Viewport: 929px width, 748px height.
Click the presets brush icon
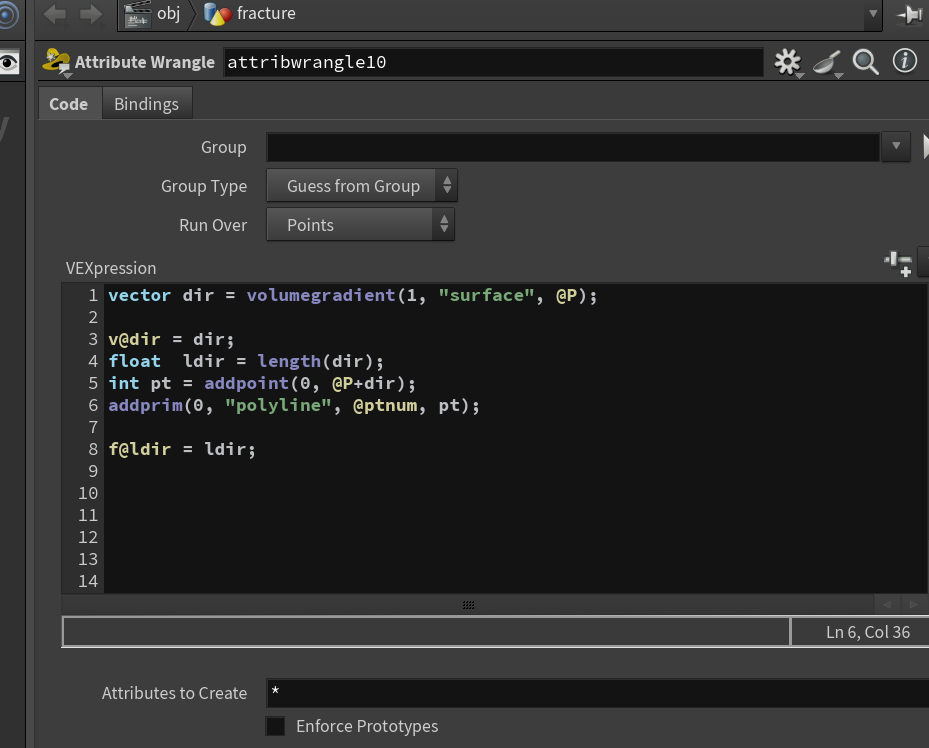(827, 62)
